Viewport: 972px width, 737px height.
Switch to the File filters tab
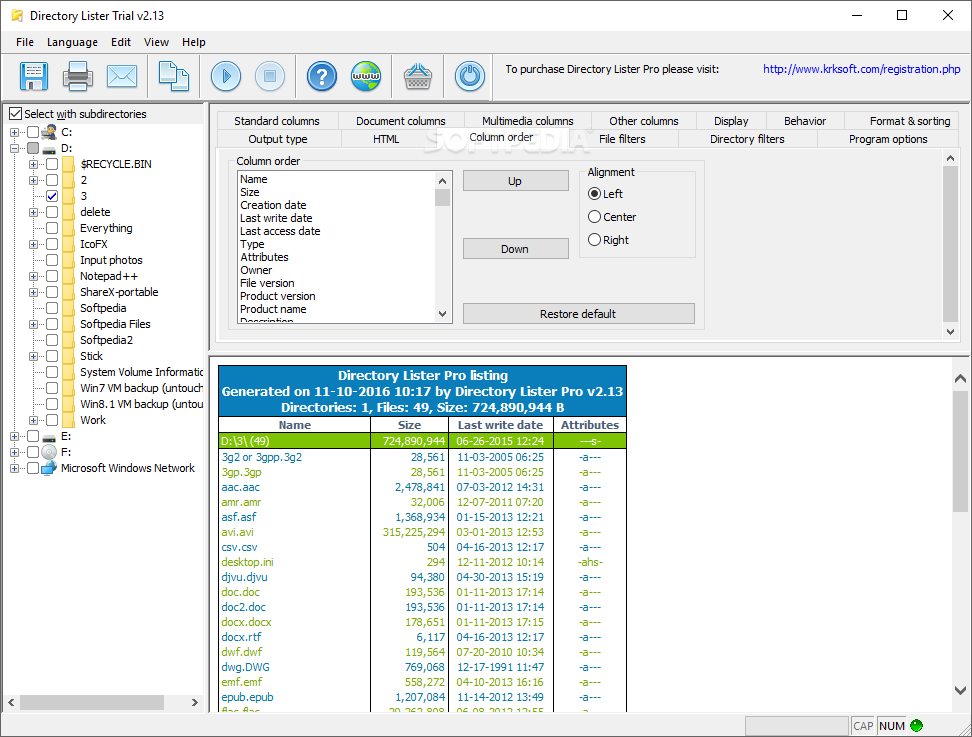(x=622, y=139)
